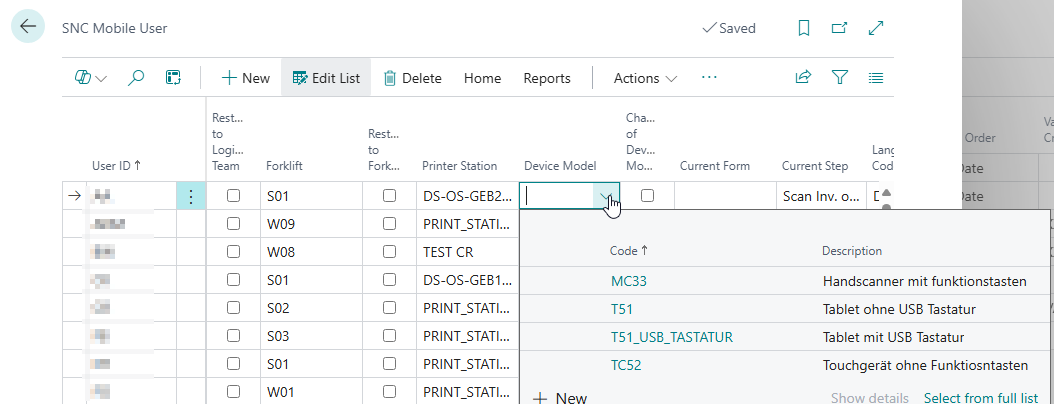Click the list view lines icon

point(876,78)
